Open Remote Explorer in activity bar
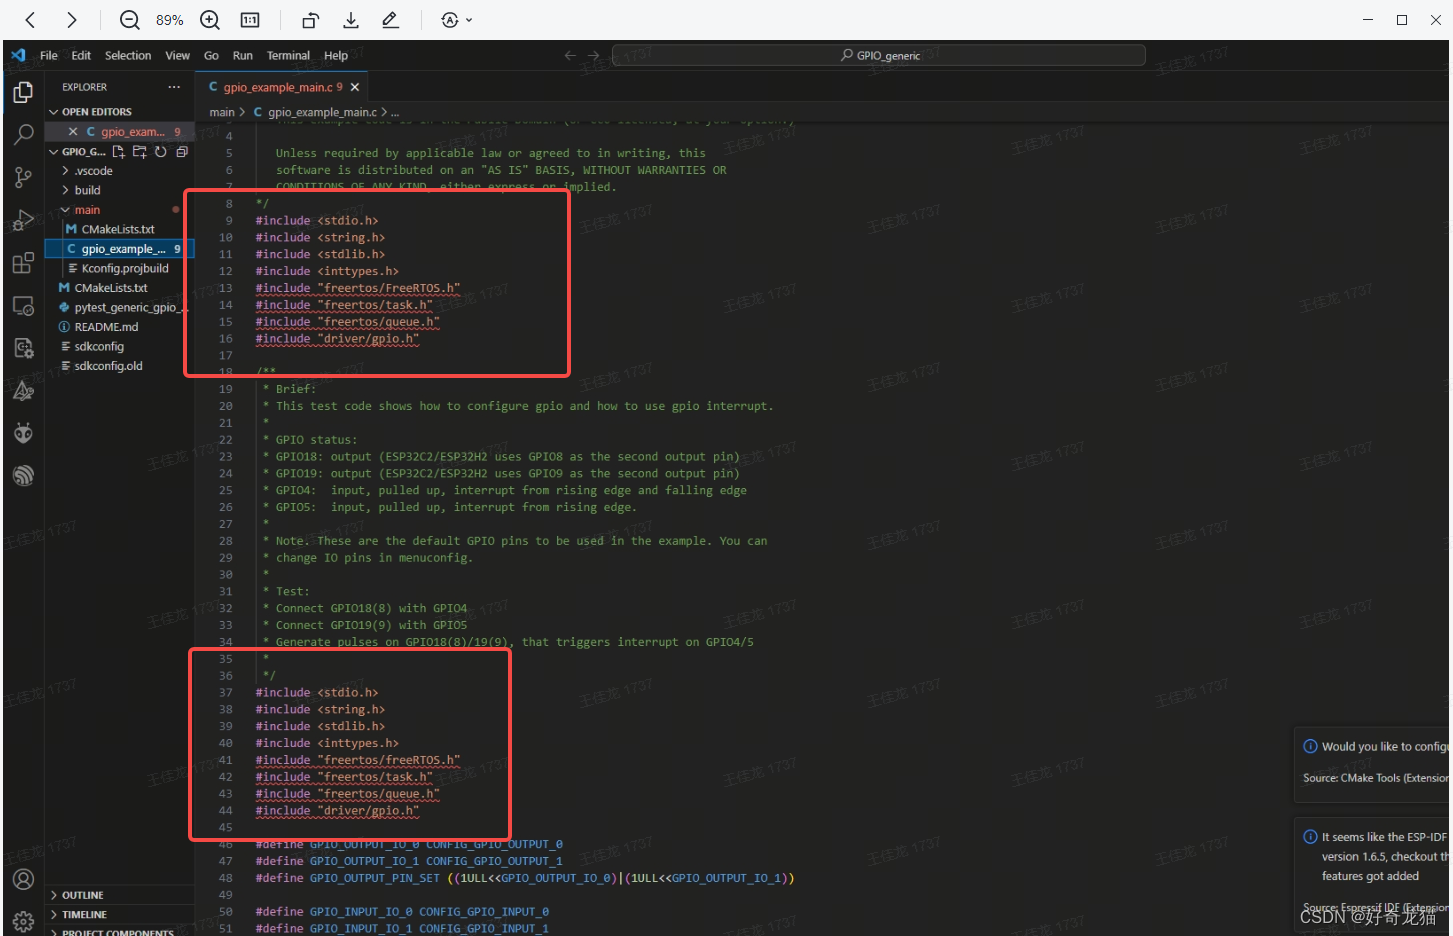 point(23,306)
